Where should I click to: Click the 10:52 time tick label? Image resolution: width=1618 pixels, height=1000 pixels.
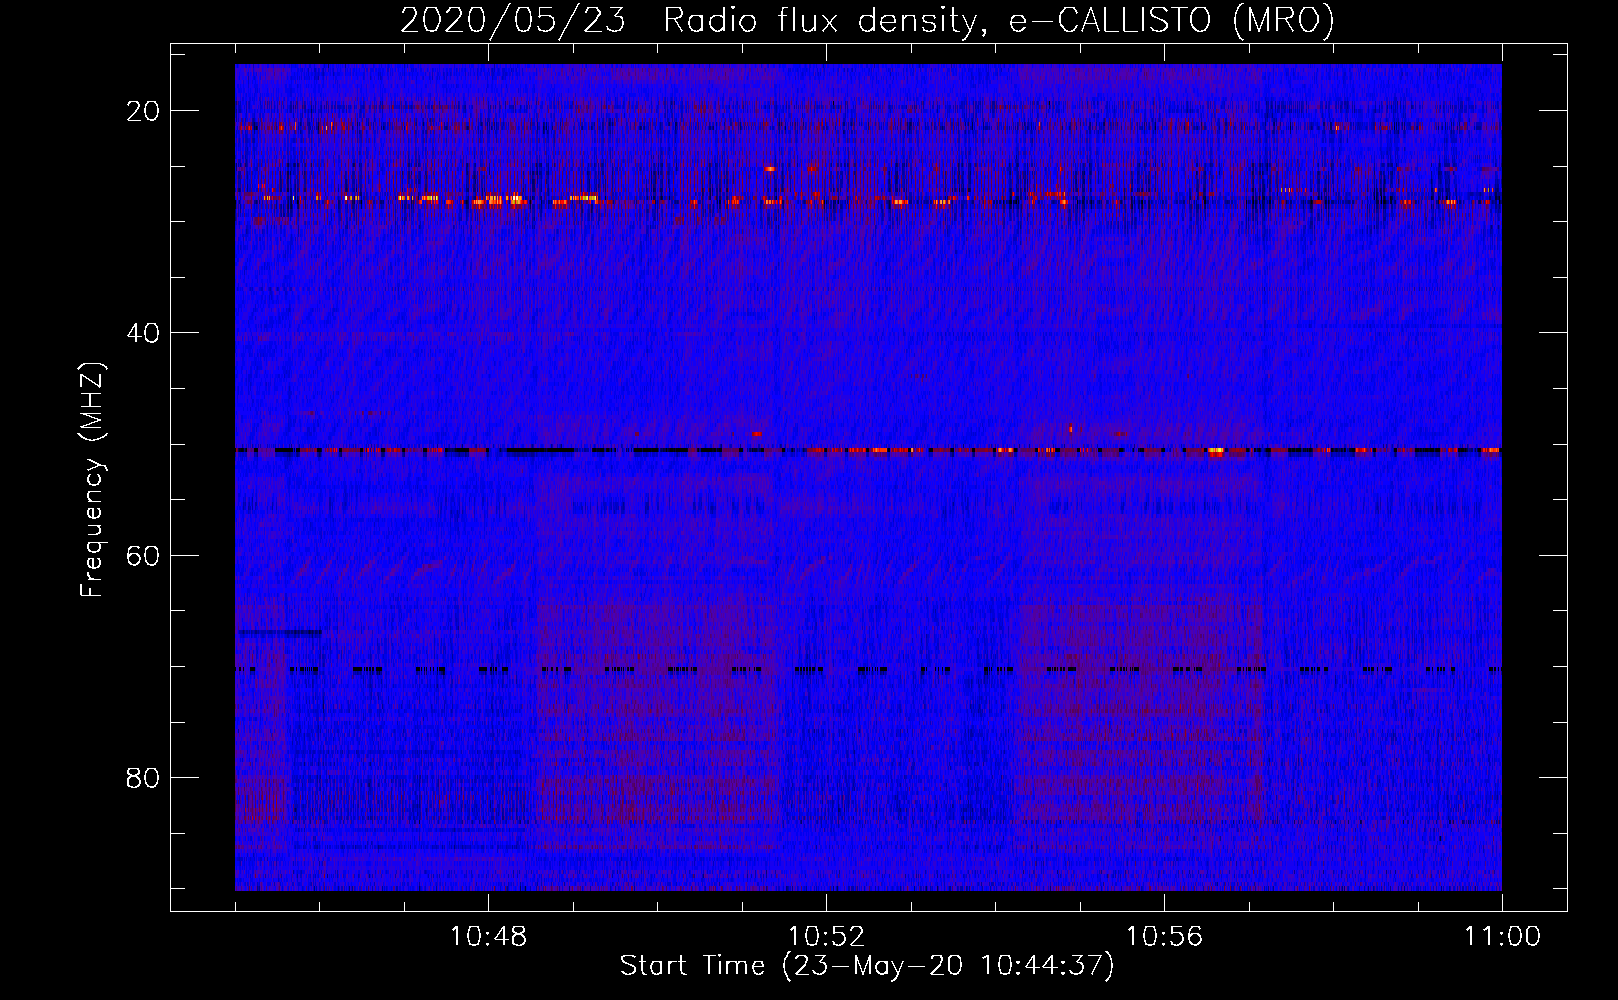point(826,937)
